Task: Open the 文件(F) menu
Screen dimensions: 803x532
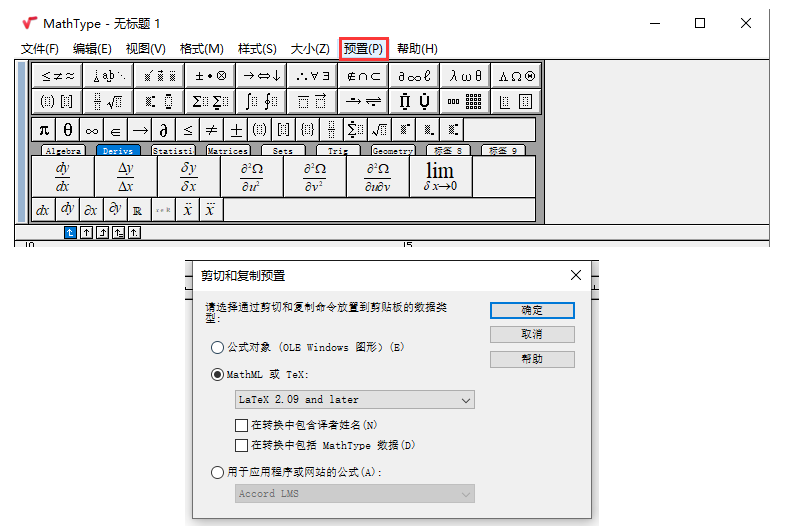Action: (x=39, y=49)
